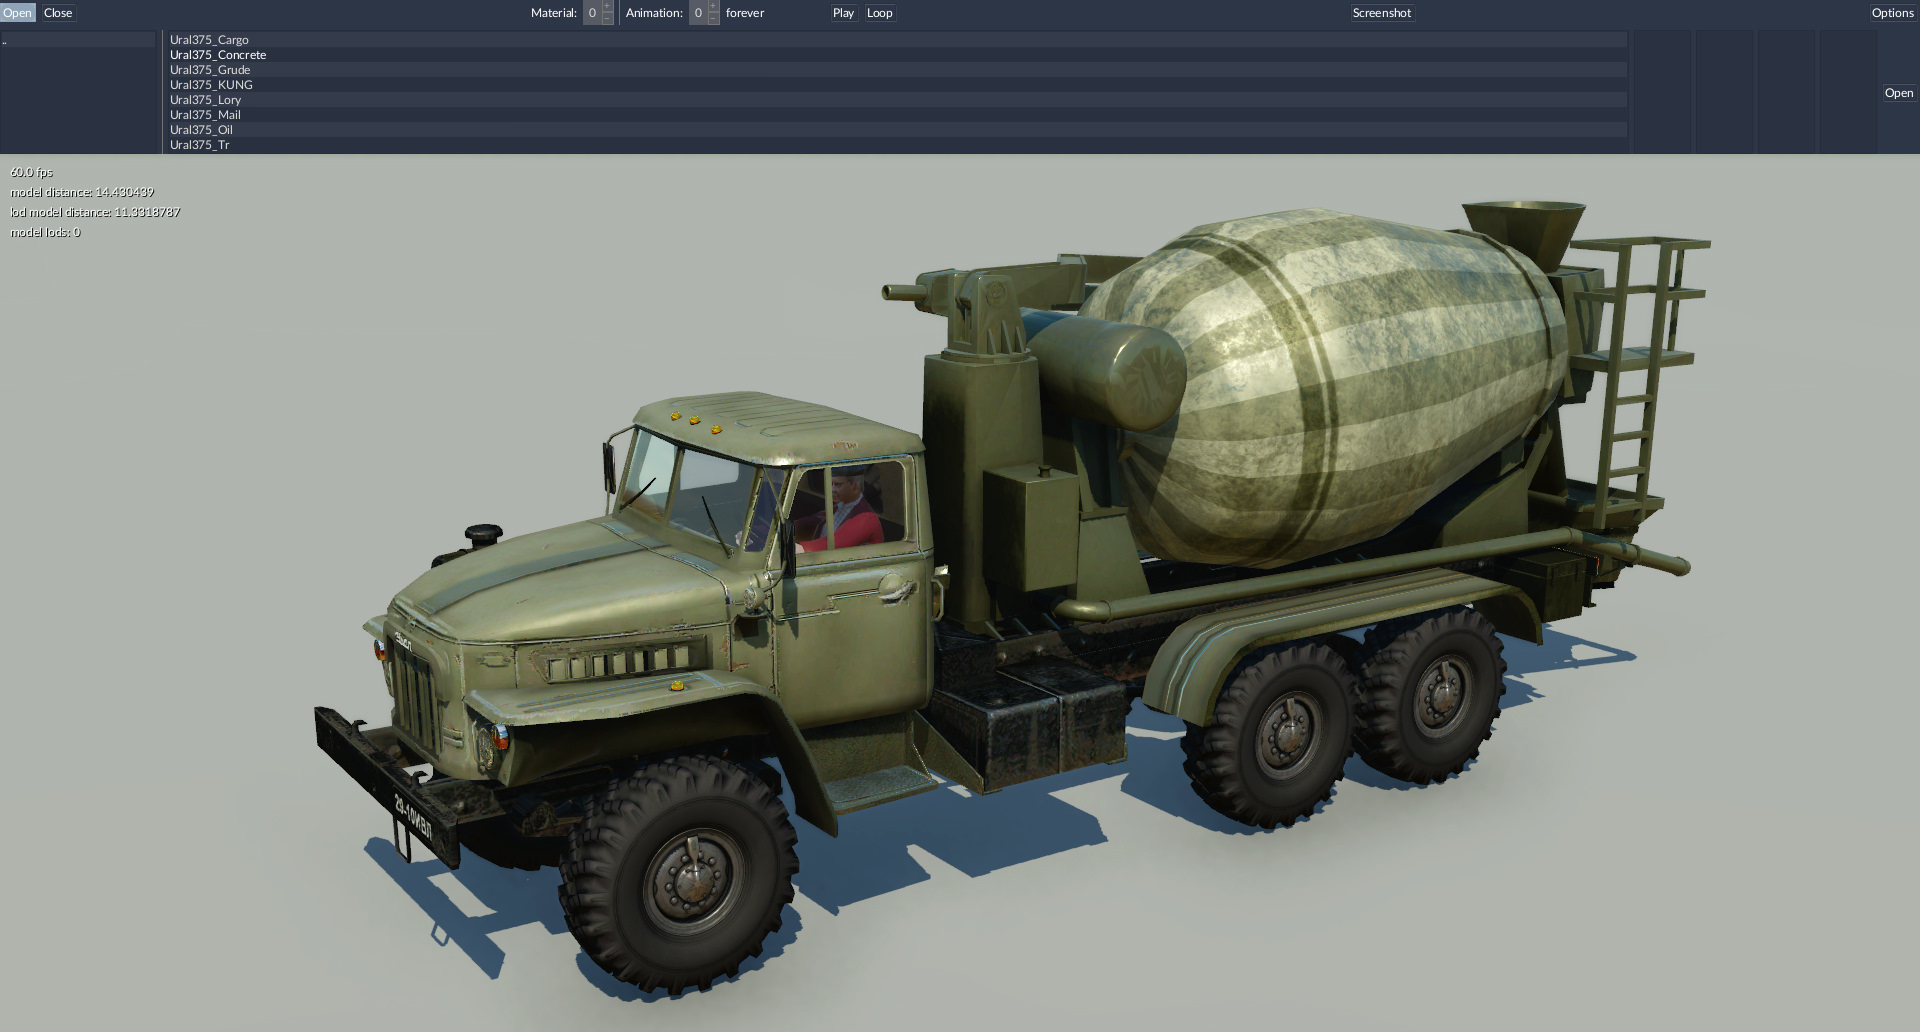Click the Material number field
1920x1032 pixels.
592,13
